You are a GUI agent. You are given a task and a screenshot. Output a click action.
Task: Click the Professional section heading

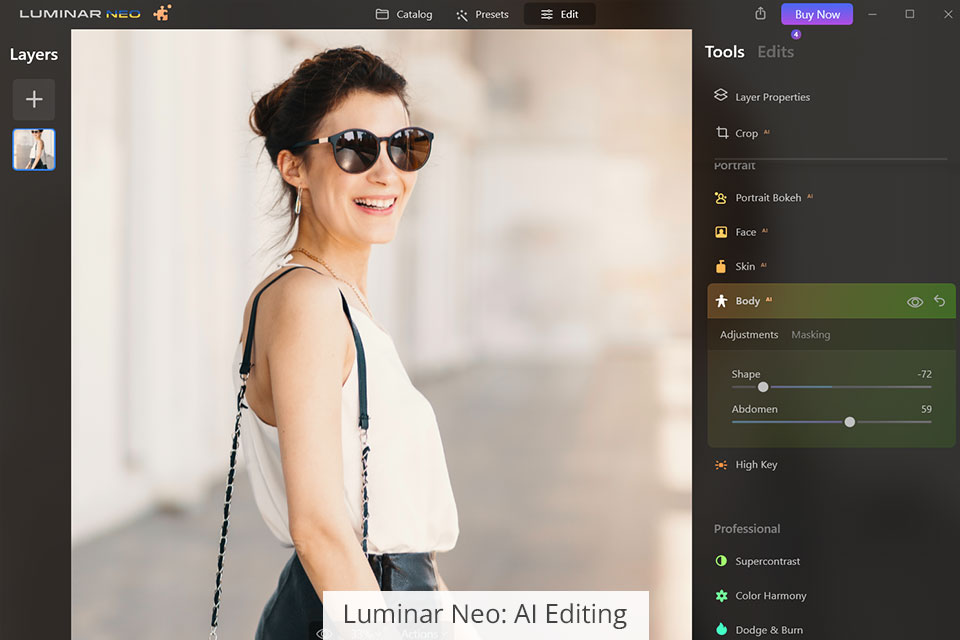pyautogui.click(x=747, y=529)
